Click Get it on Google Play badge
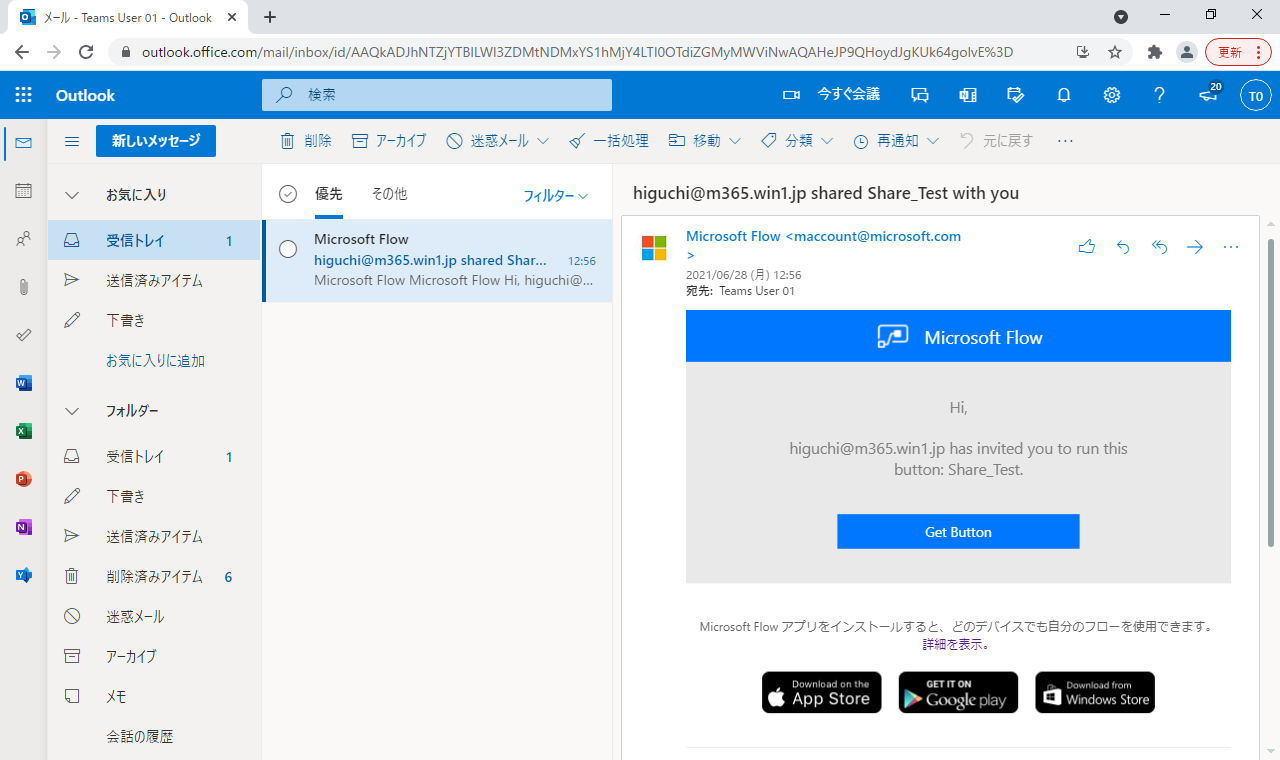The width and height of the screenshot is (1280, 760). click(x=958, y=692)
